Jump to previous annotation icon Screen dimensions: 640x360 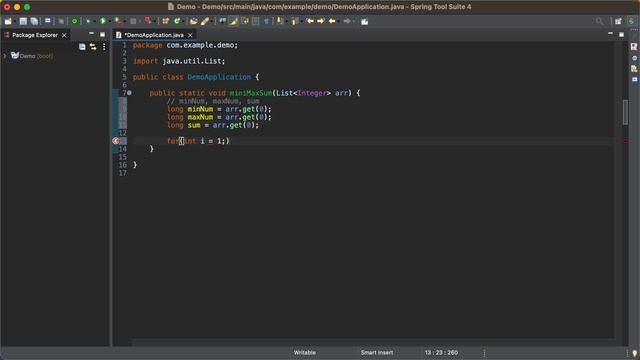294,21
